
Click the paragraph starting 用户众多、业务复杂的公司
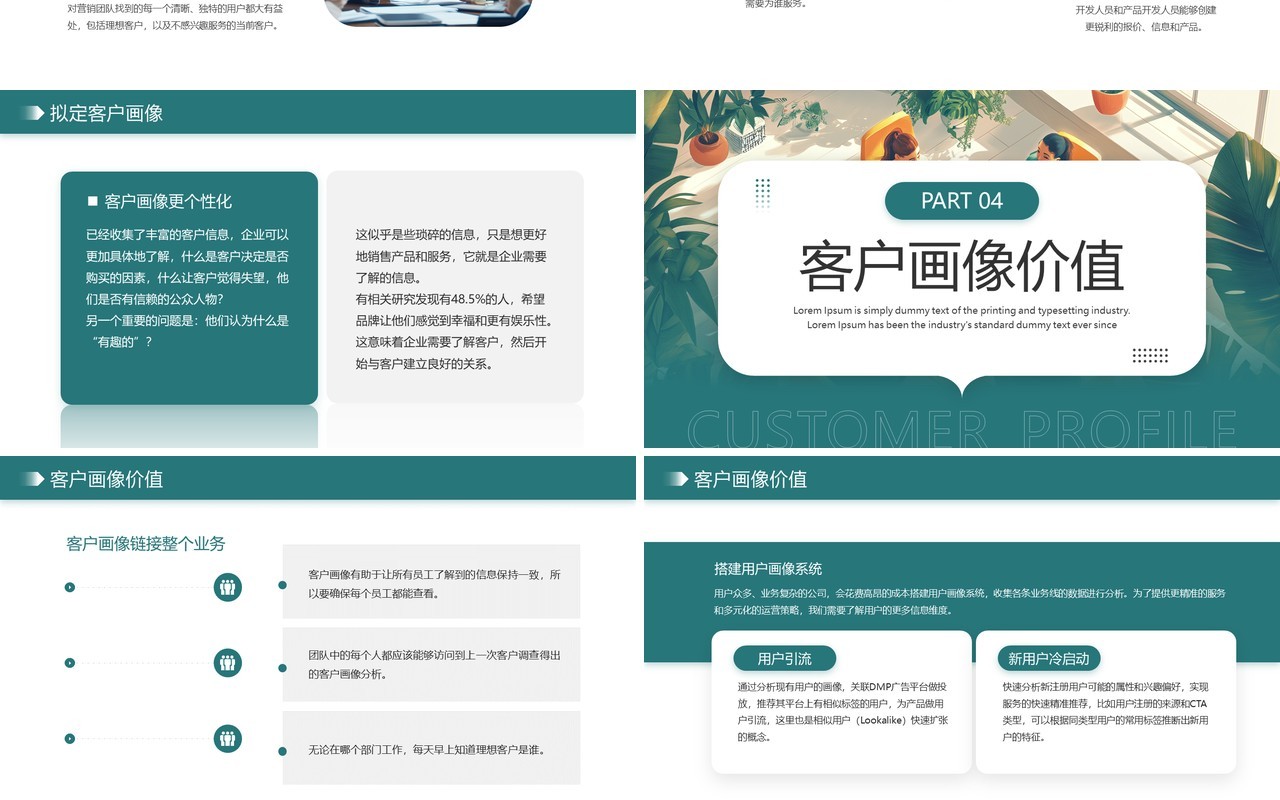click(x=970, y=601)
